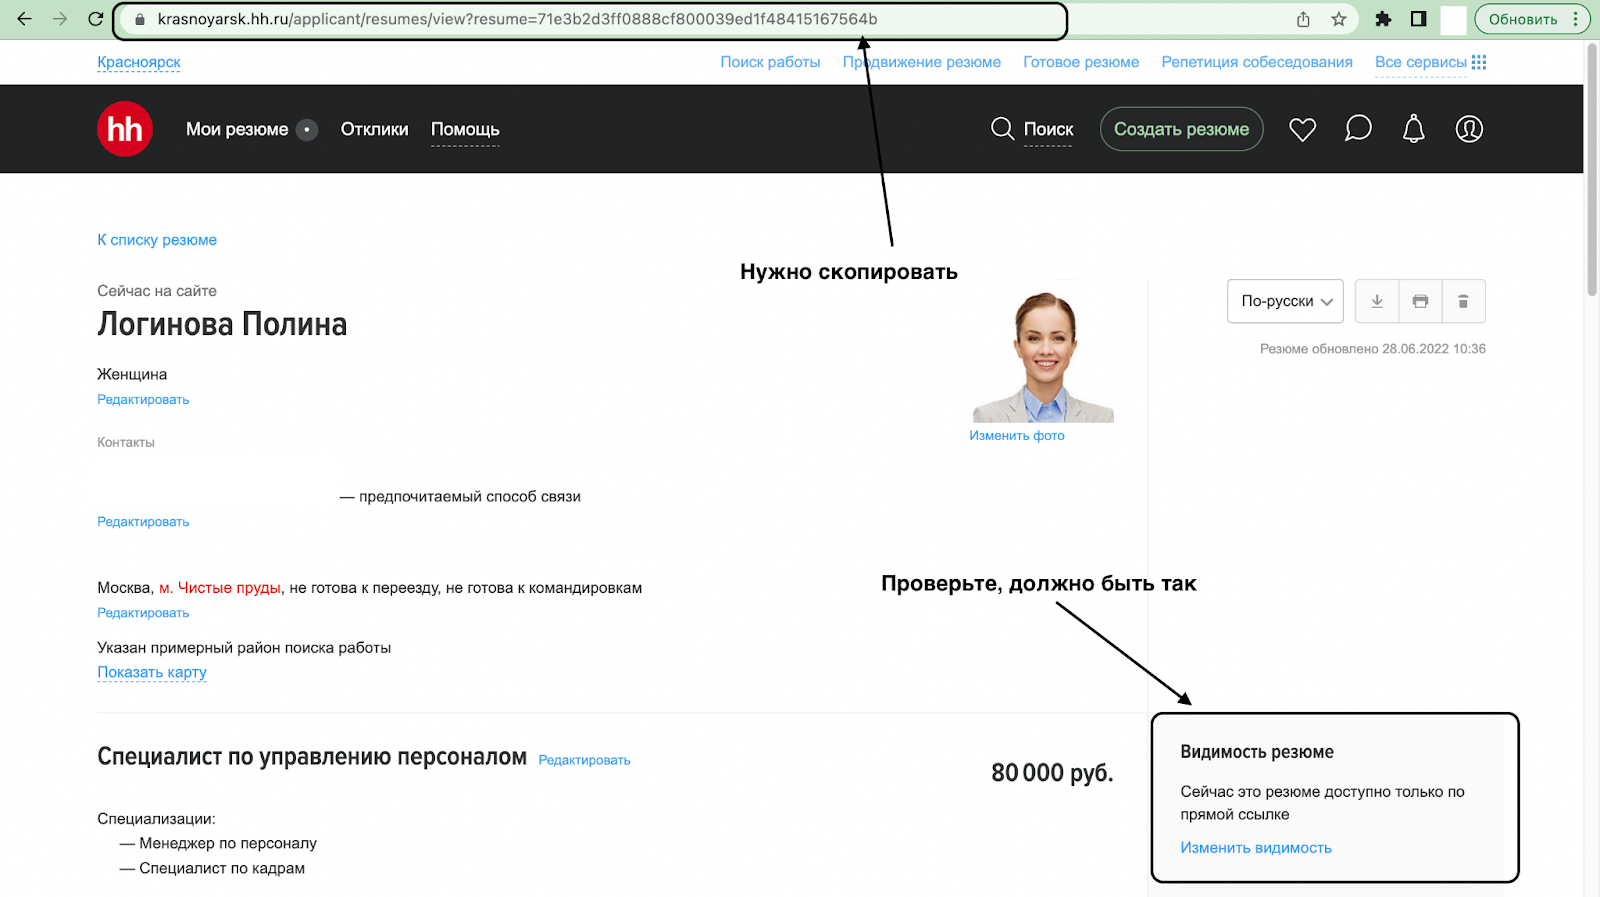1600x897 pixels.
Task: Bookmark the page with star icon
Action: coord(1339,19)
